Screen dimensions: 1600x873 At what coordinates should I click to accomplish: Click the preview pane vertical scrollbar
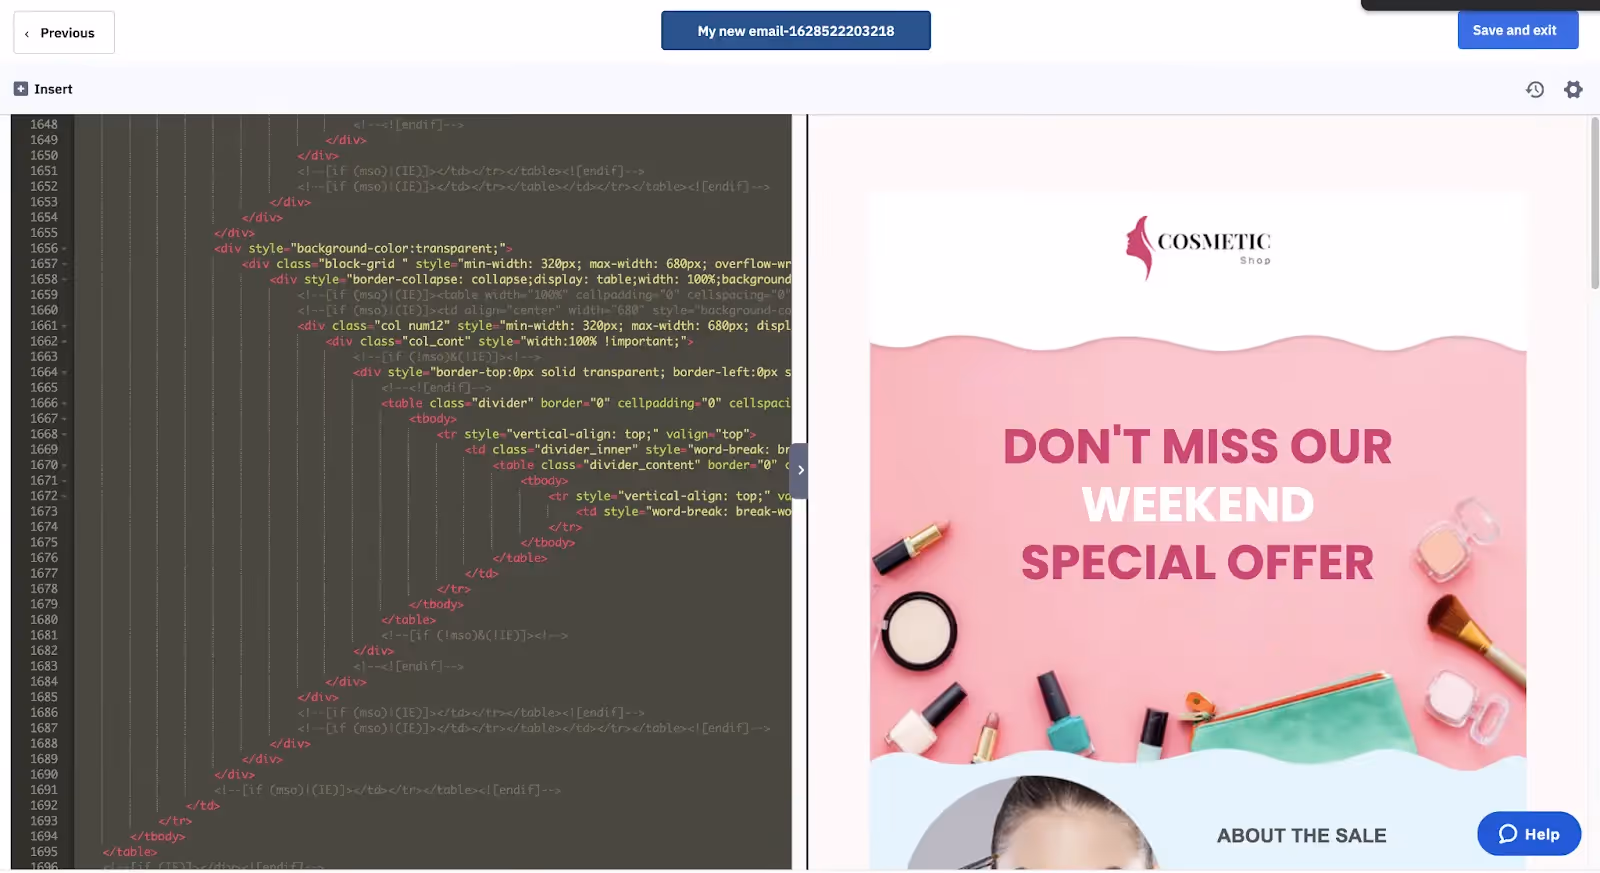tap(1595, 203)
